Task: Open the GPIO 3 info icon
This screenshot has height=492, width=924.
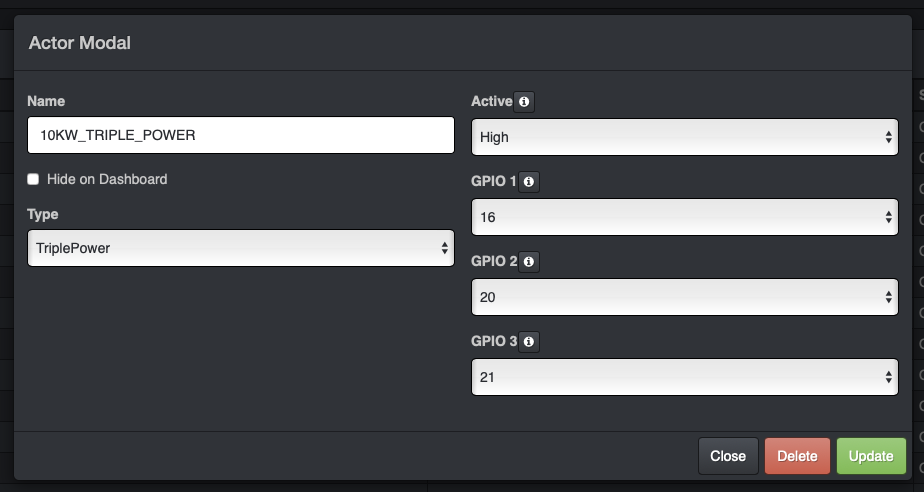Action: pos(530,342)
